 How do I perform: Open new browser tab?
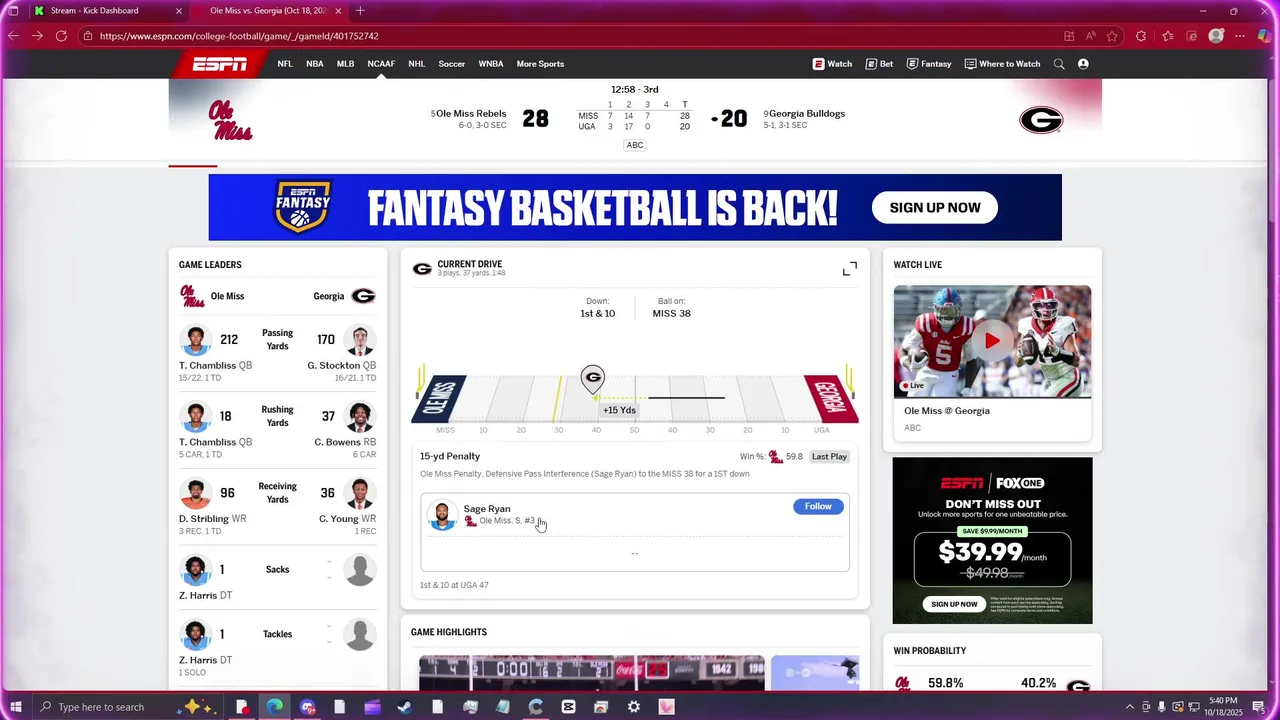(x=360, y=11)
